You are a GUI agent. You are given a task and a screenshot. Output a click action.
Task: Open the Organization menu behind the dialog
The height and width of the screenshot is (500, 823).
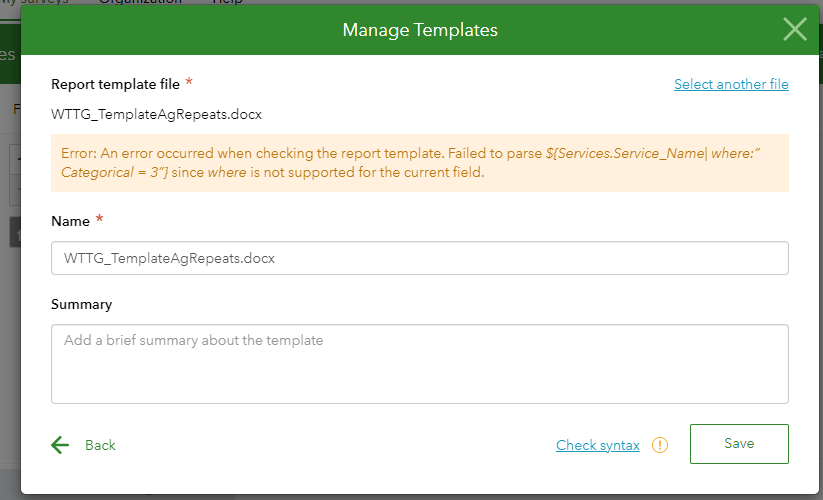[140, 2]
